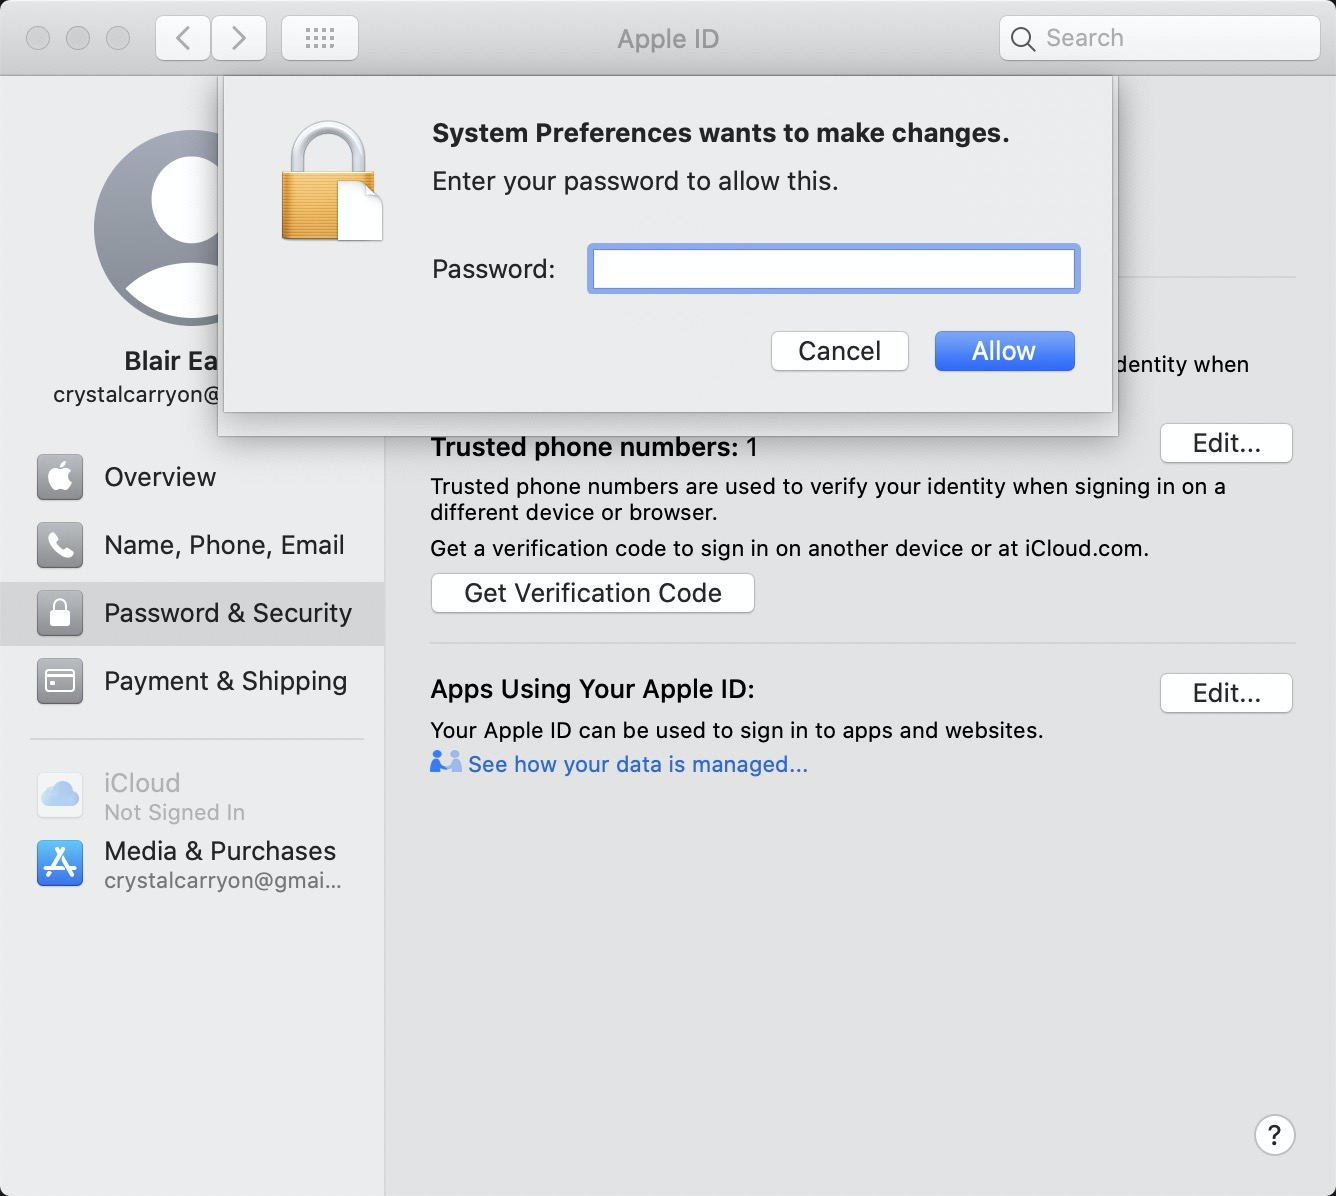Click 'System Preferences wants to make changes' text
Viewport: 1336px width, 1196px height.
coord(720,133)
